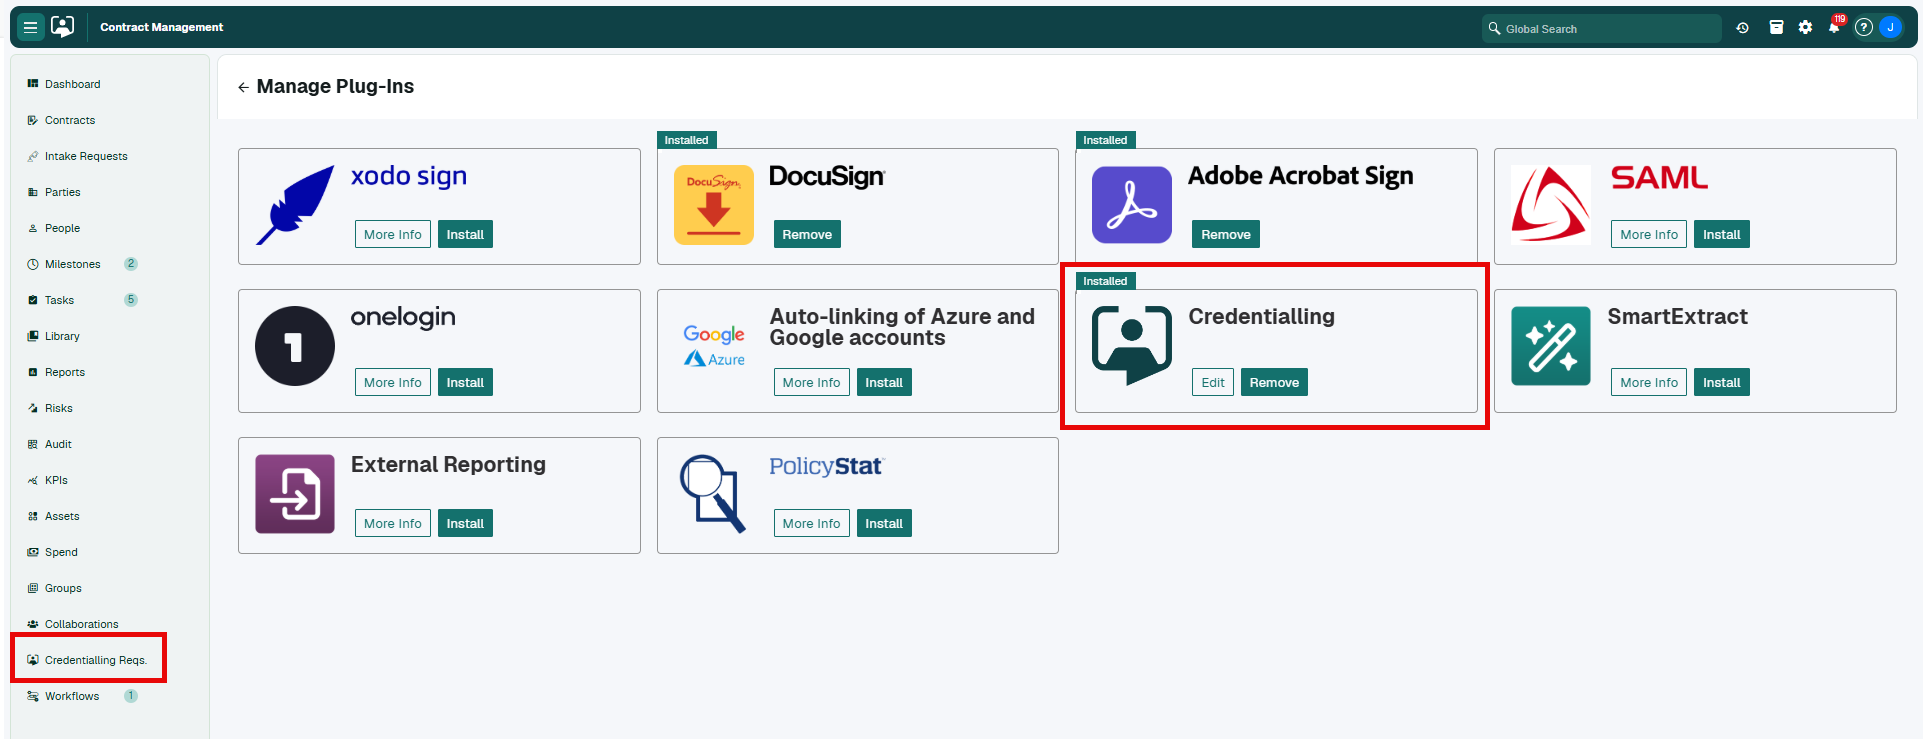This screenshot has height=739, width=1923.
Task: Remove the Credentialling plug-in
Action: pyautogui.click(x=1274, y=382)
